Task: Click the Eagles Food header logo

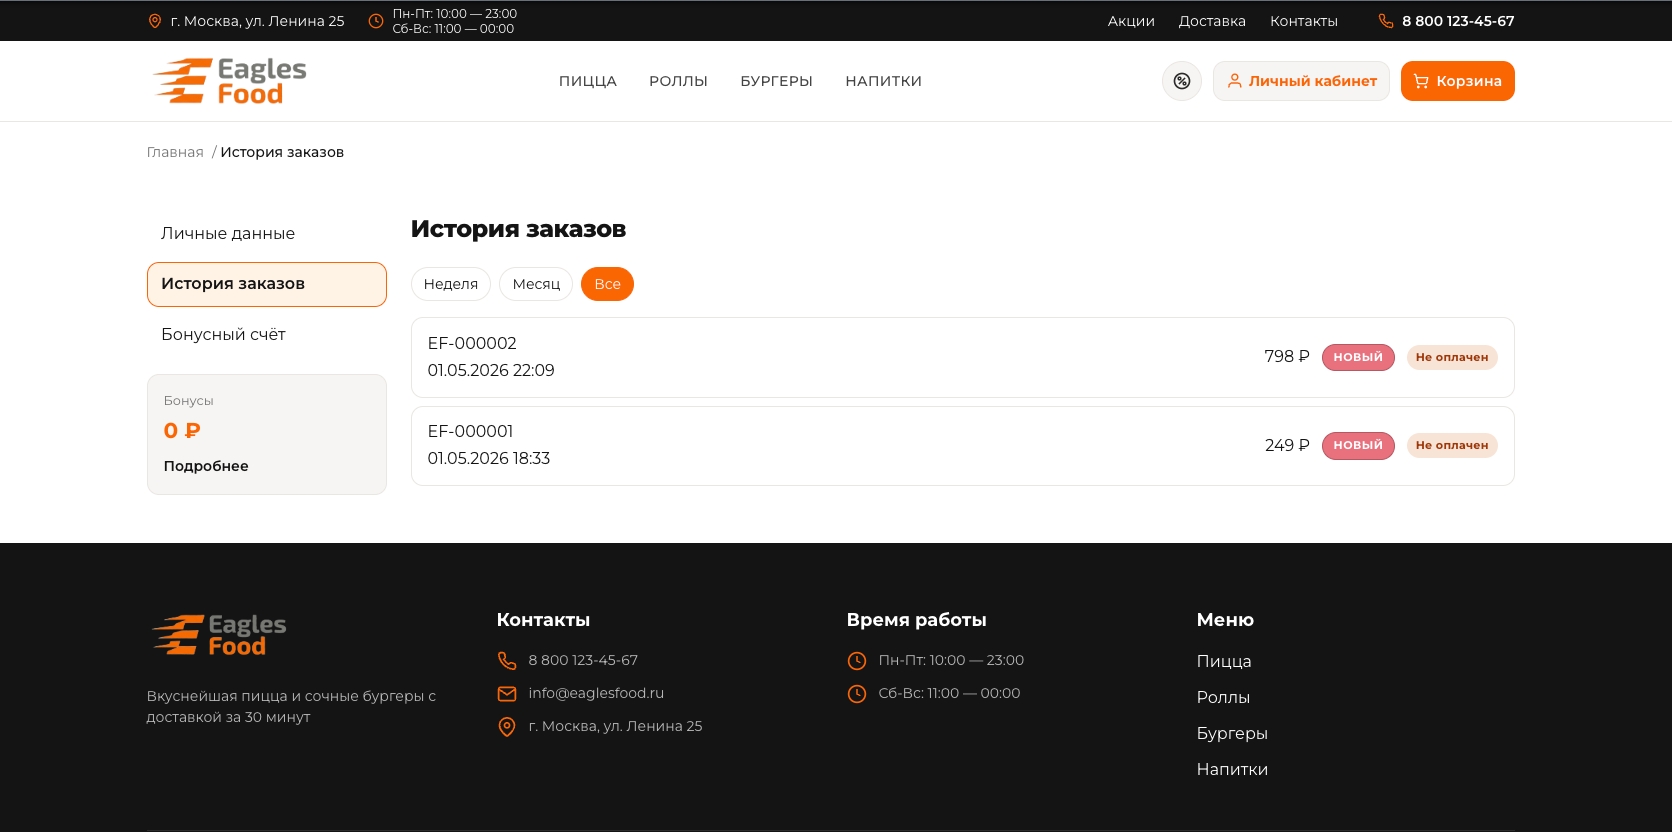Action: pos(229,81)
